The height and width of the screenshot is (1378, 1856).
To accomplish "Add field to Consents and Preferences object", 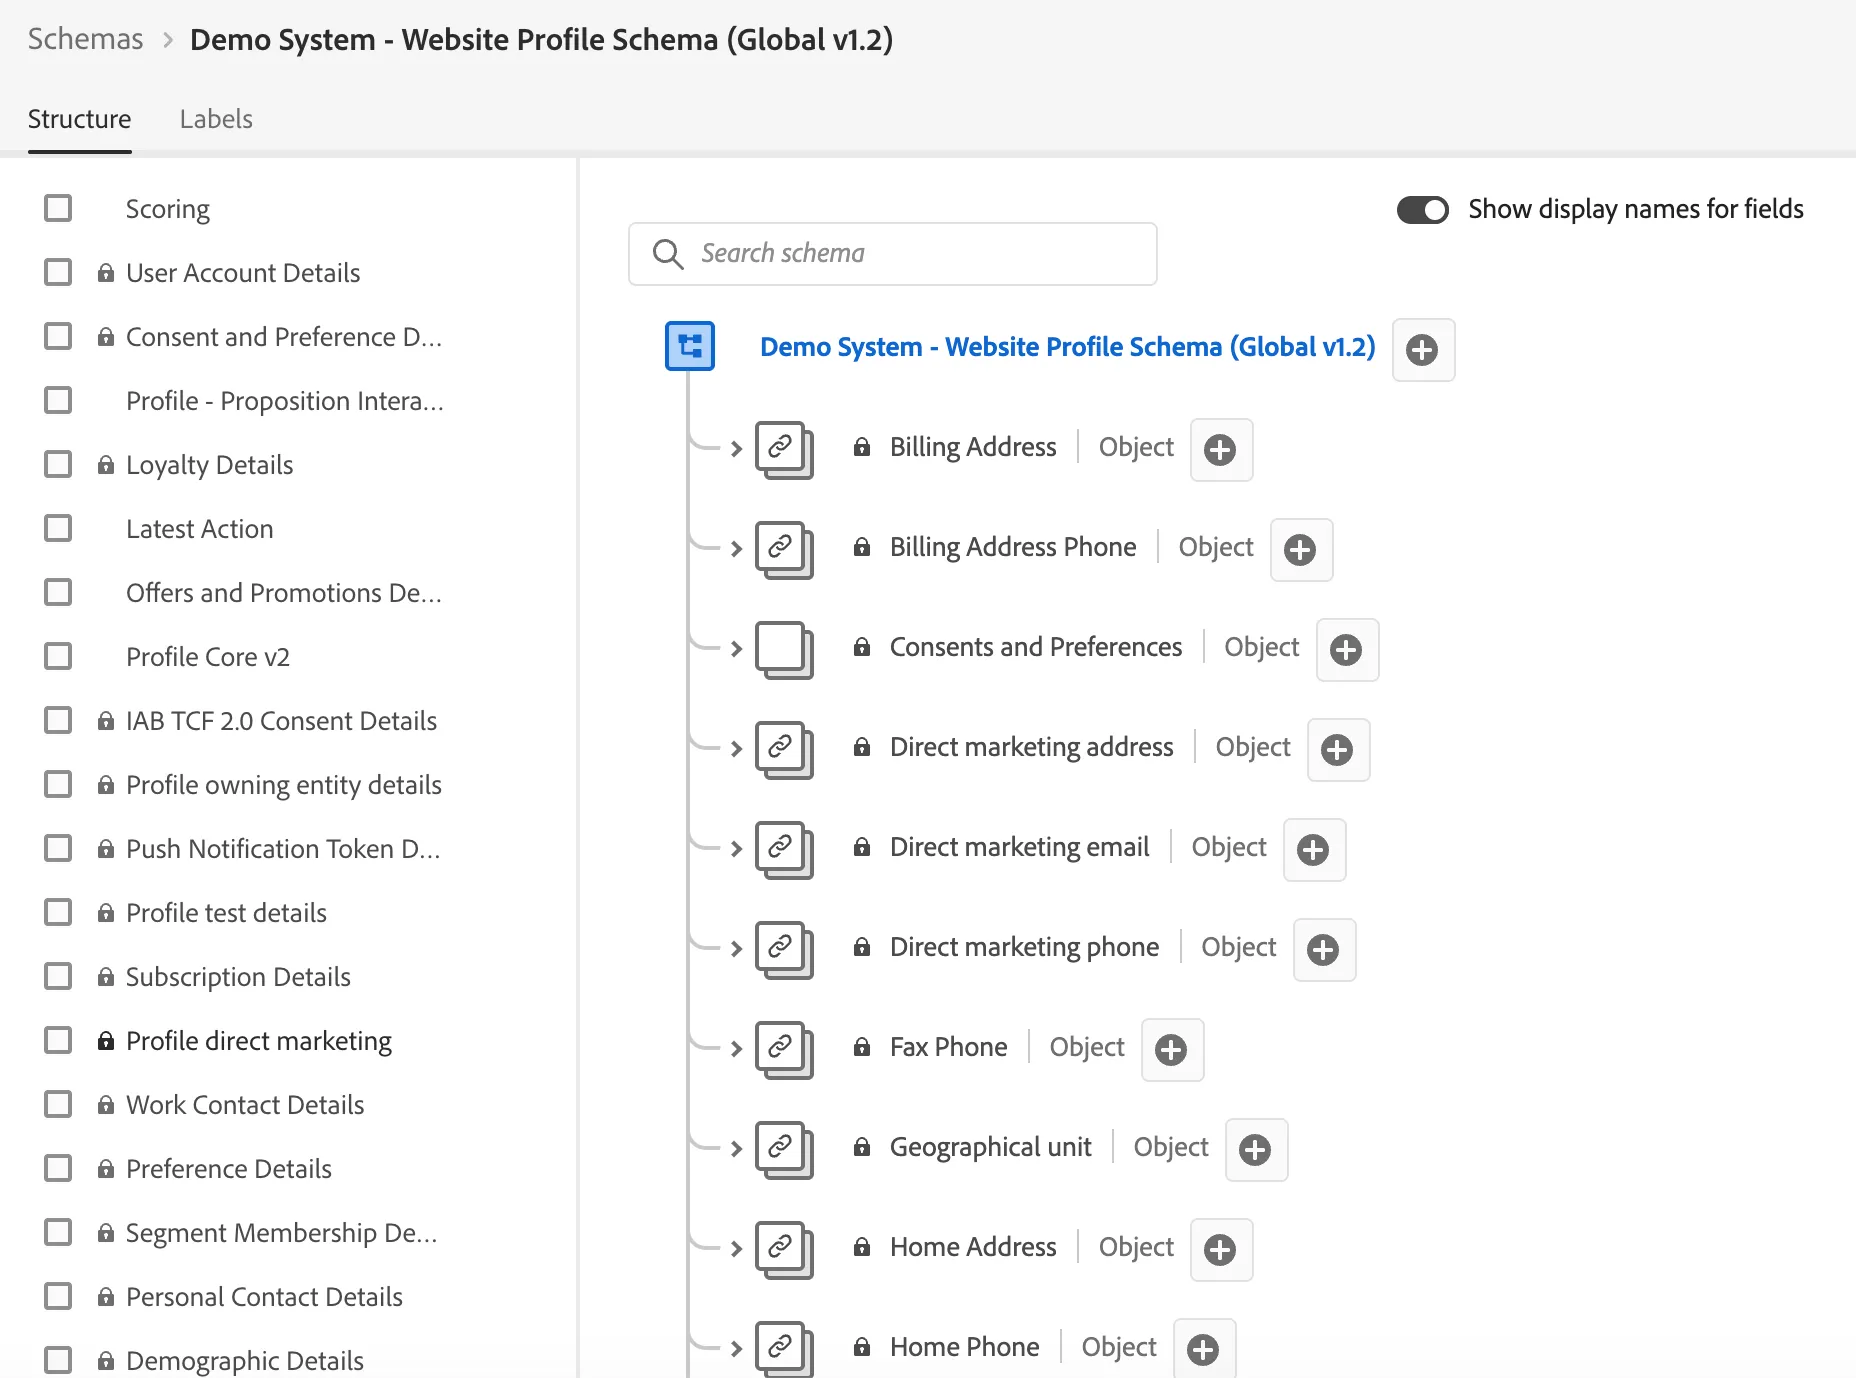I will [1346, 649].
